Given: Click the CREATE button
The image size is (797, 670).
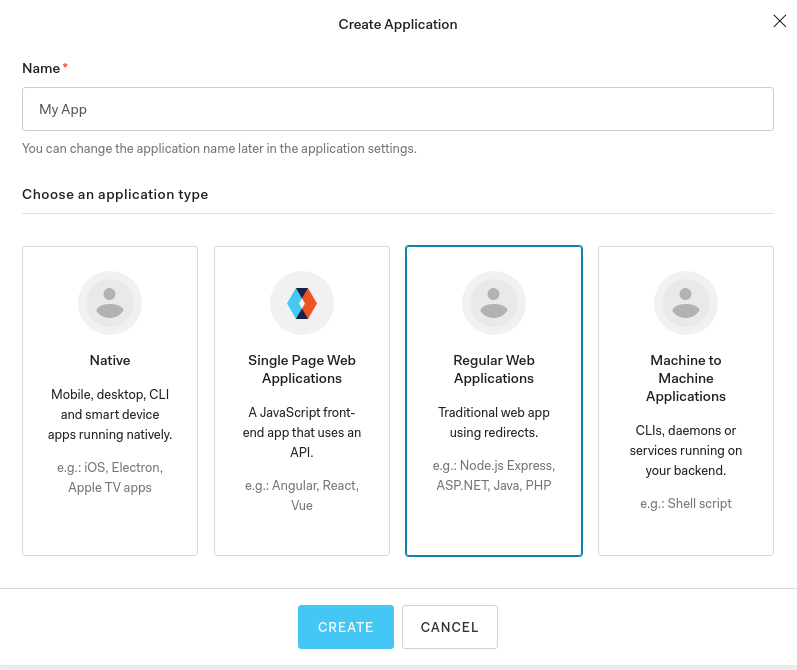Looking at the screenshot, I should coord(346,627).
